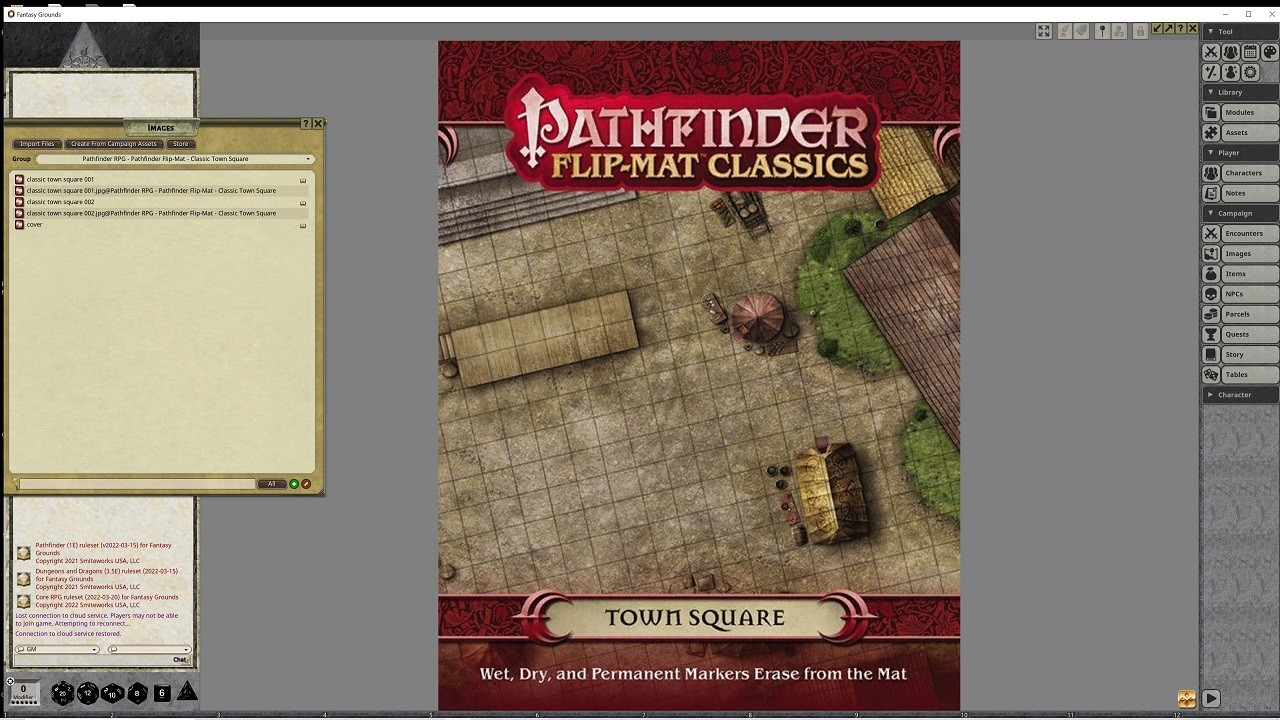1280x720 pixels.
Task: Click Import Files in the Images window
Action: [x=37, y=143]
